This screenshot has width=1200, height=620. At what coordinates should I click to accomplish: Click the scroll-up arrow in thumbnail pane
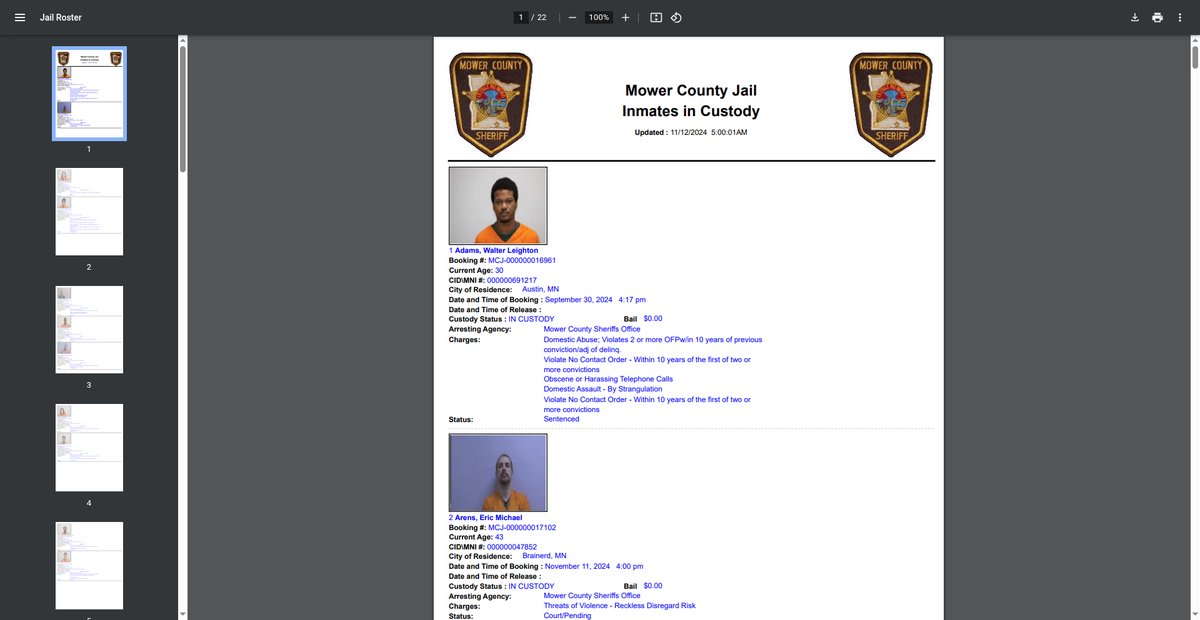(181, 41)
